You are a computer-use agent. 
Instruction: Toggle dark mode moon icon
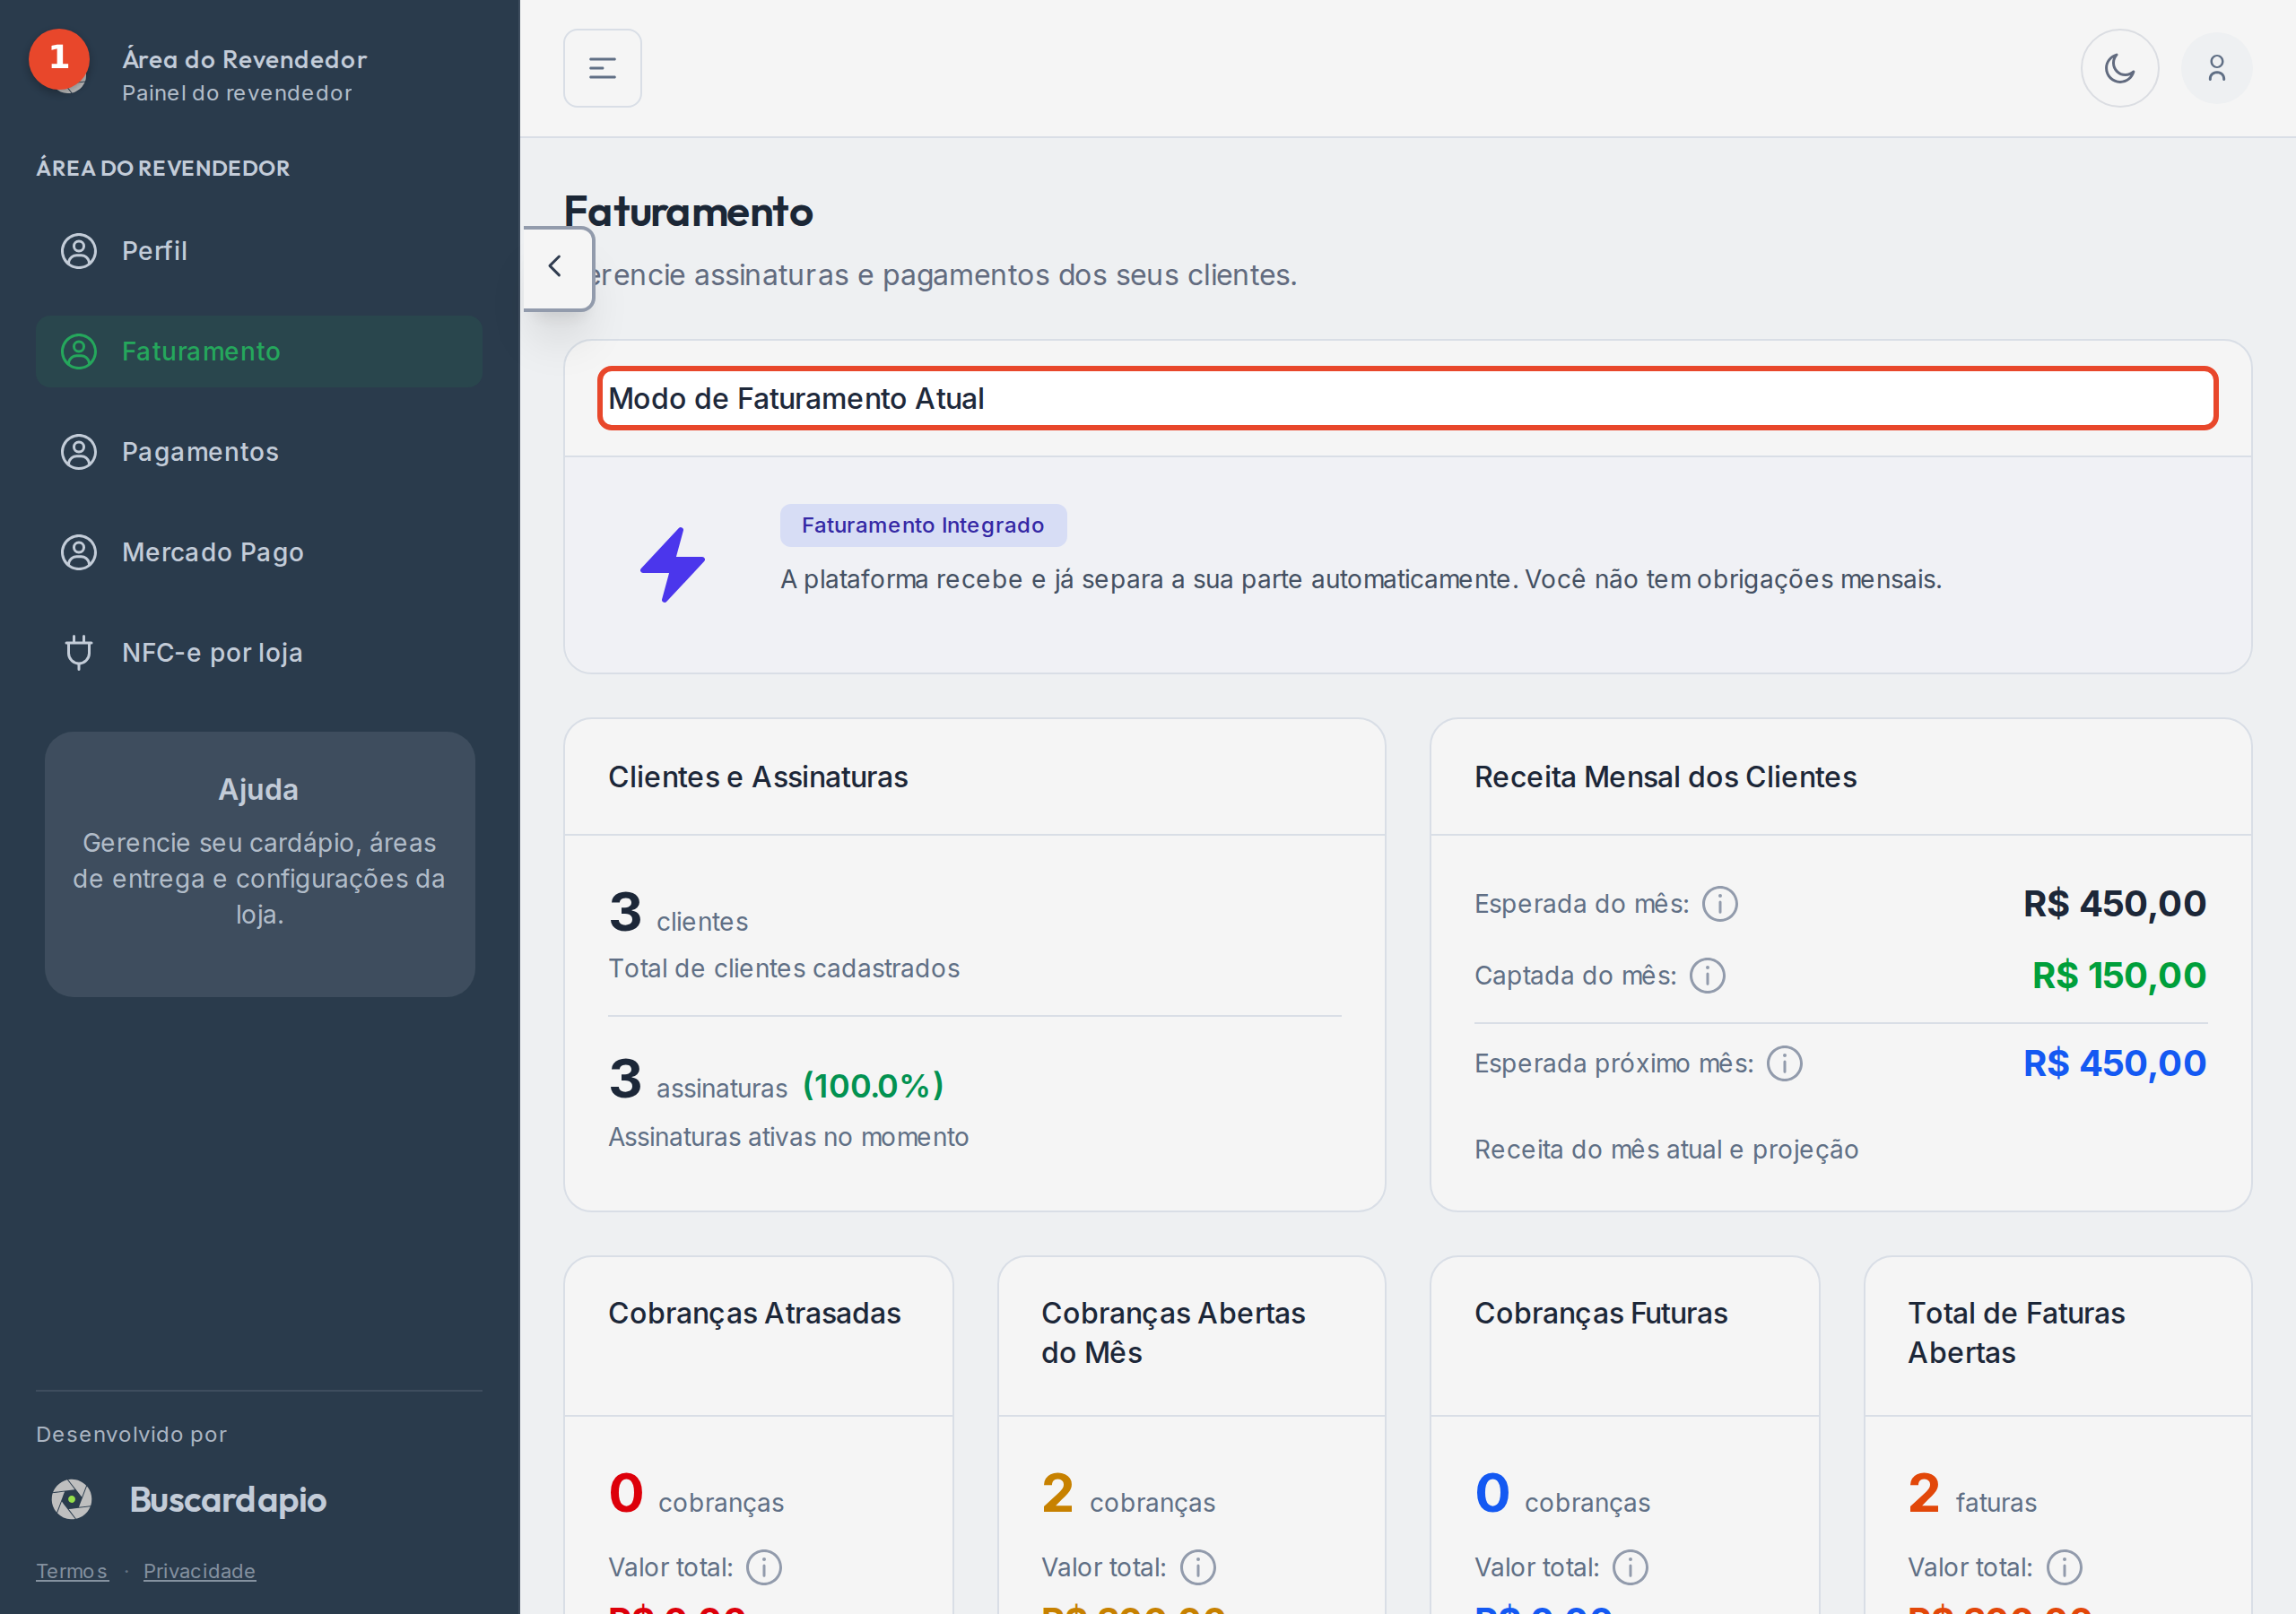[2119, 68]
